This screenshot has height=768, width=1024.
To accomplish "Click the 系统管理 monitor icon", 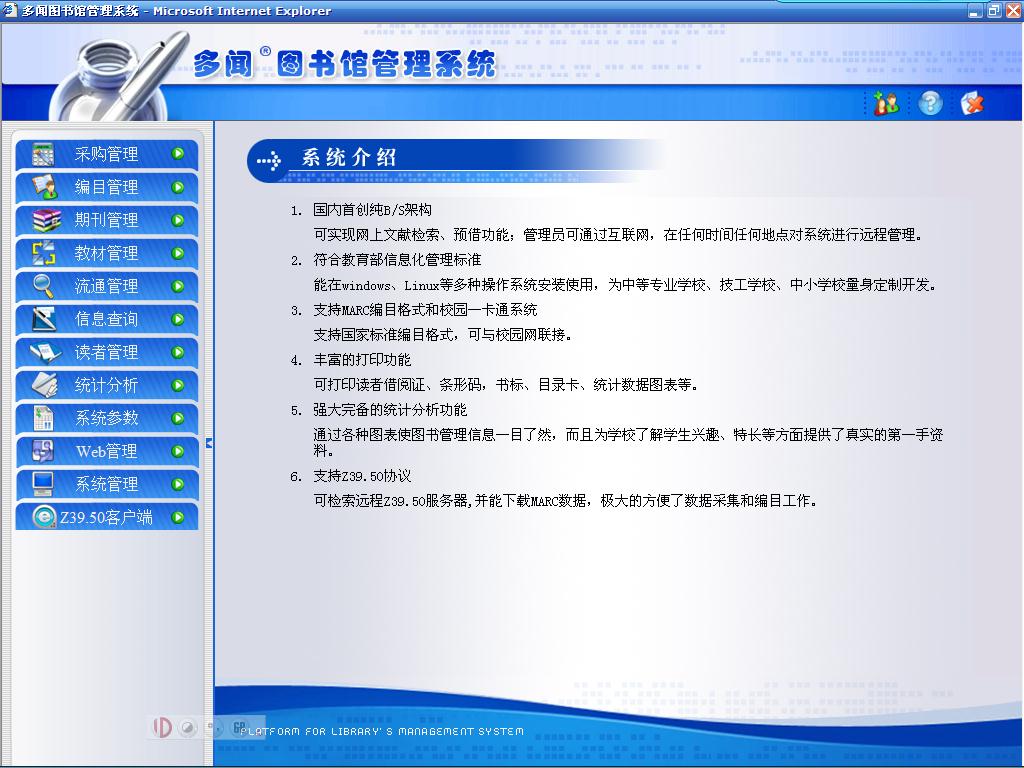I will click(44, 484).
